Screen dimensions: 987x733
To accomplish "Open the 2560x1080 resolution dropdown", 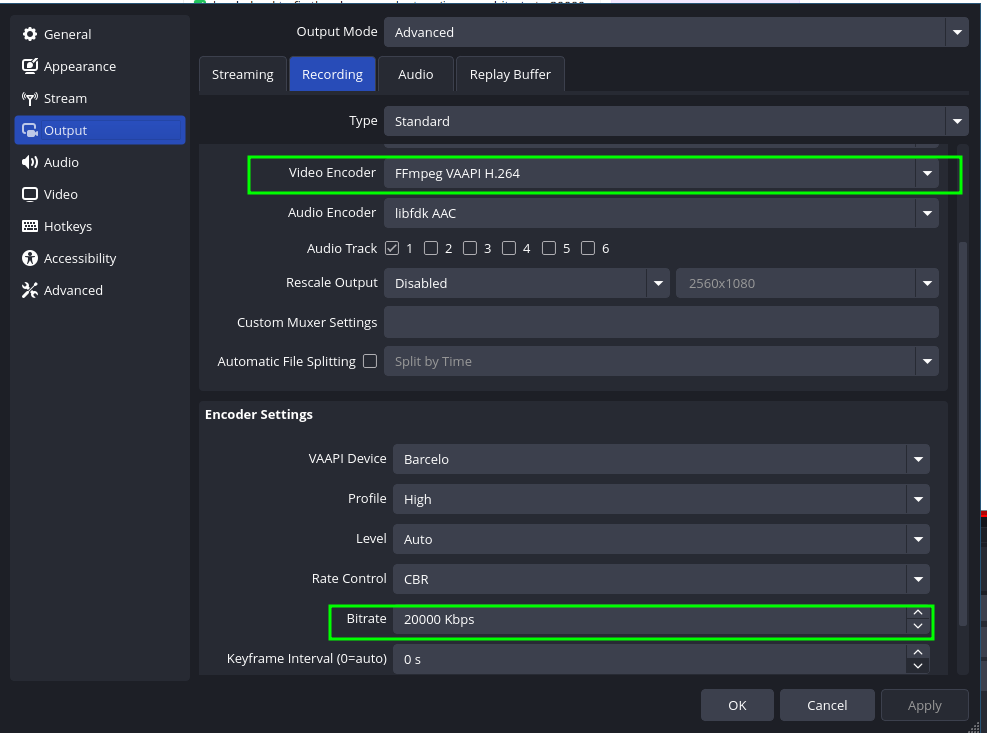I will point(807,283).
